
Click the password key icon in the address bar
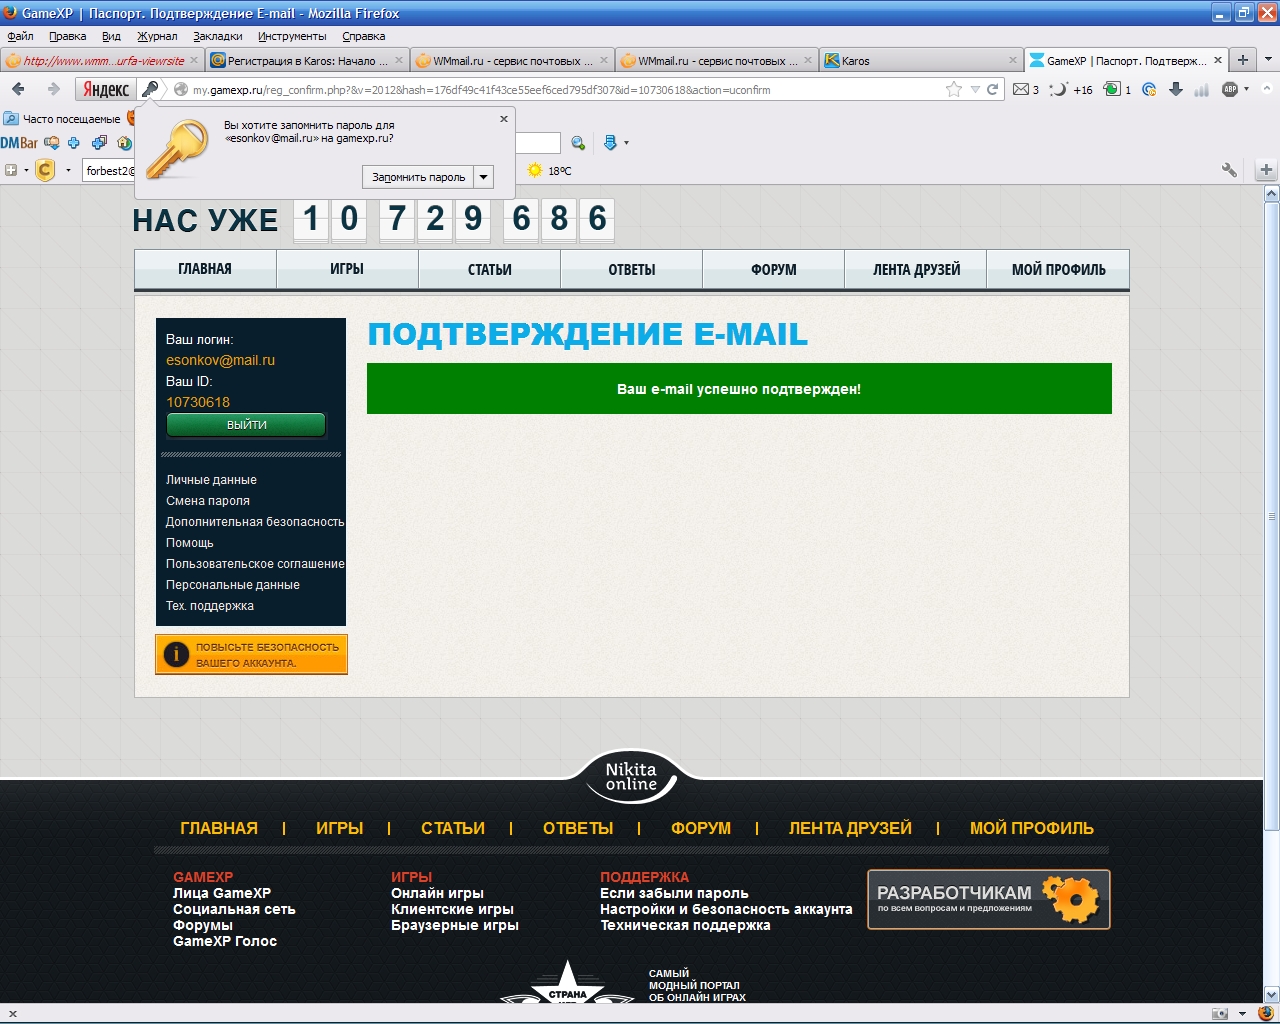click(150, 89)
